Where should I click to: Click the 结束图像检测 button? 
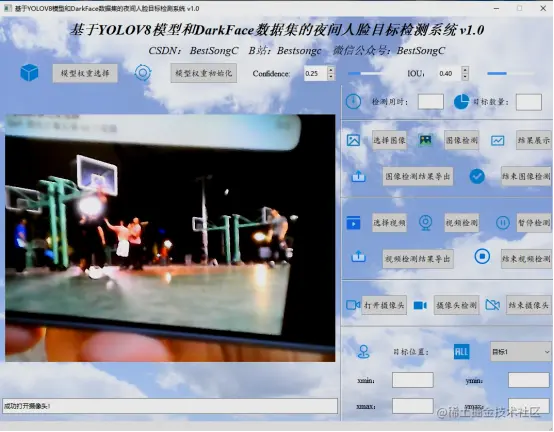pos(526,176)
